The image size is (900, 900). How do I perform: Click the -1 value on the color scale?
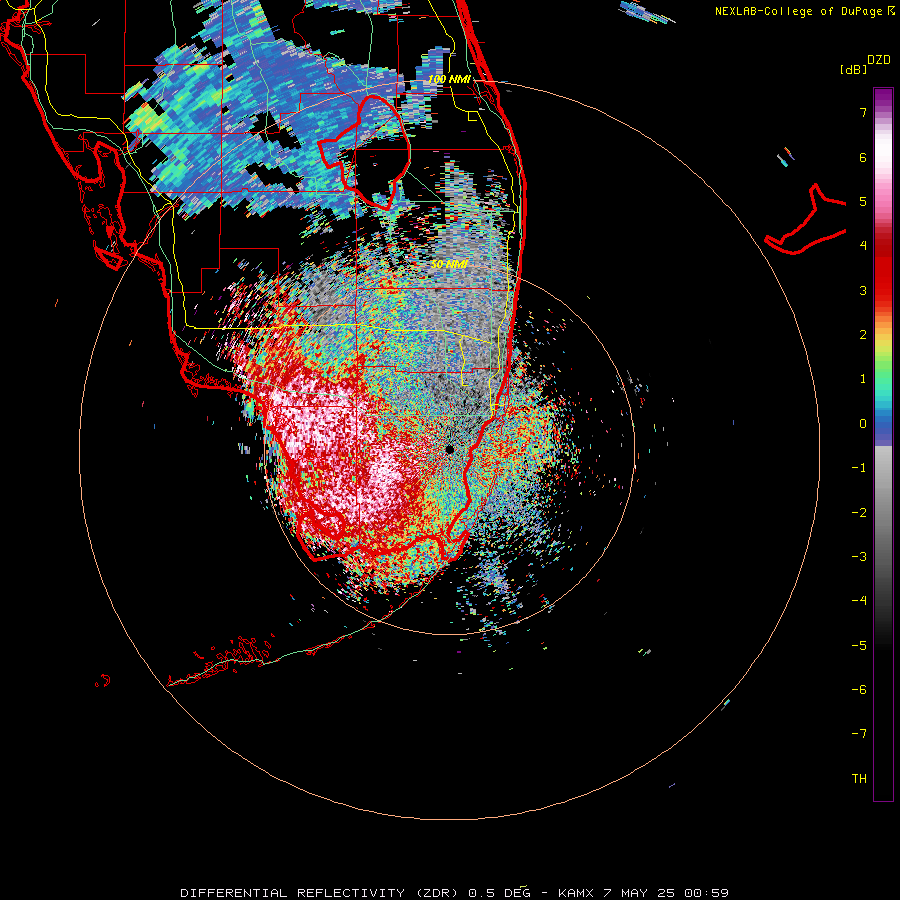click(x=859, y=468)
